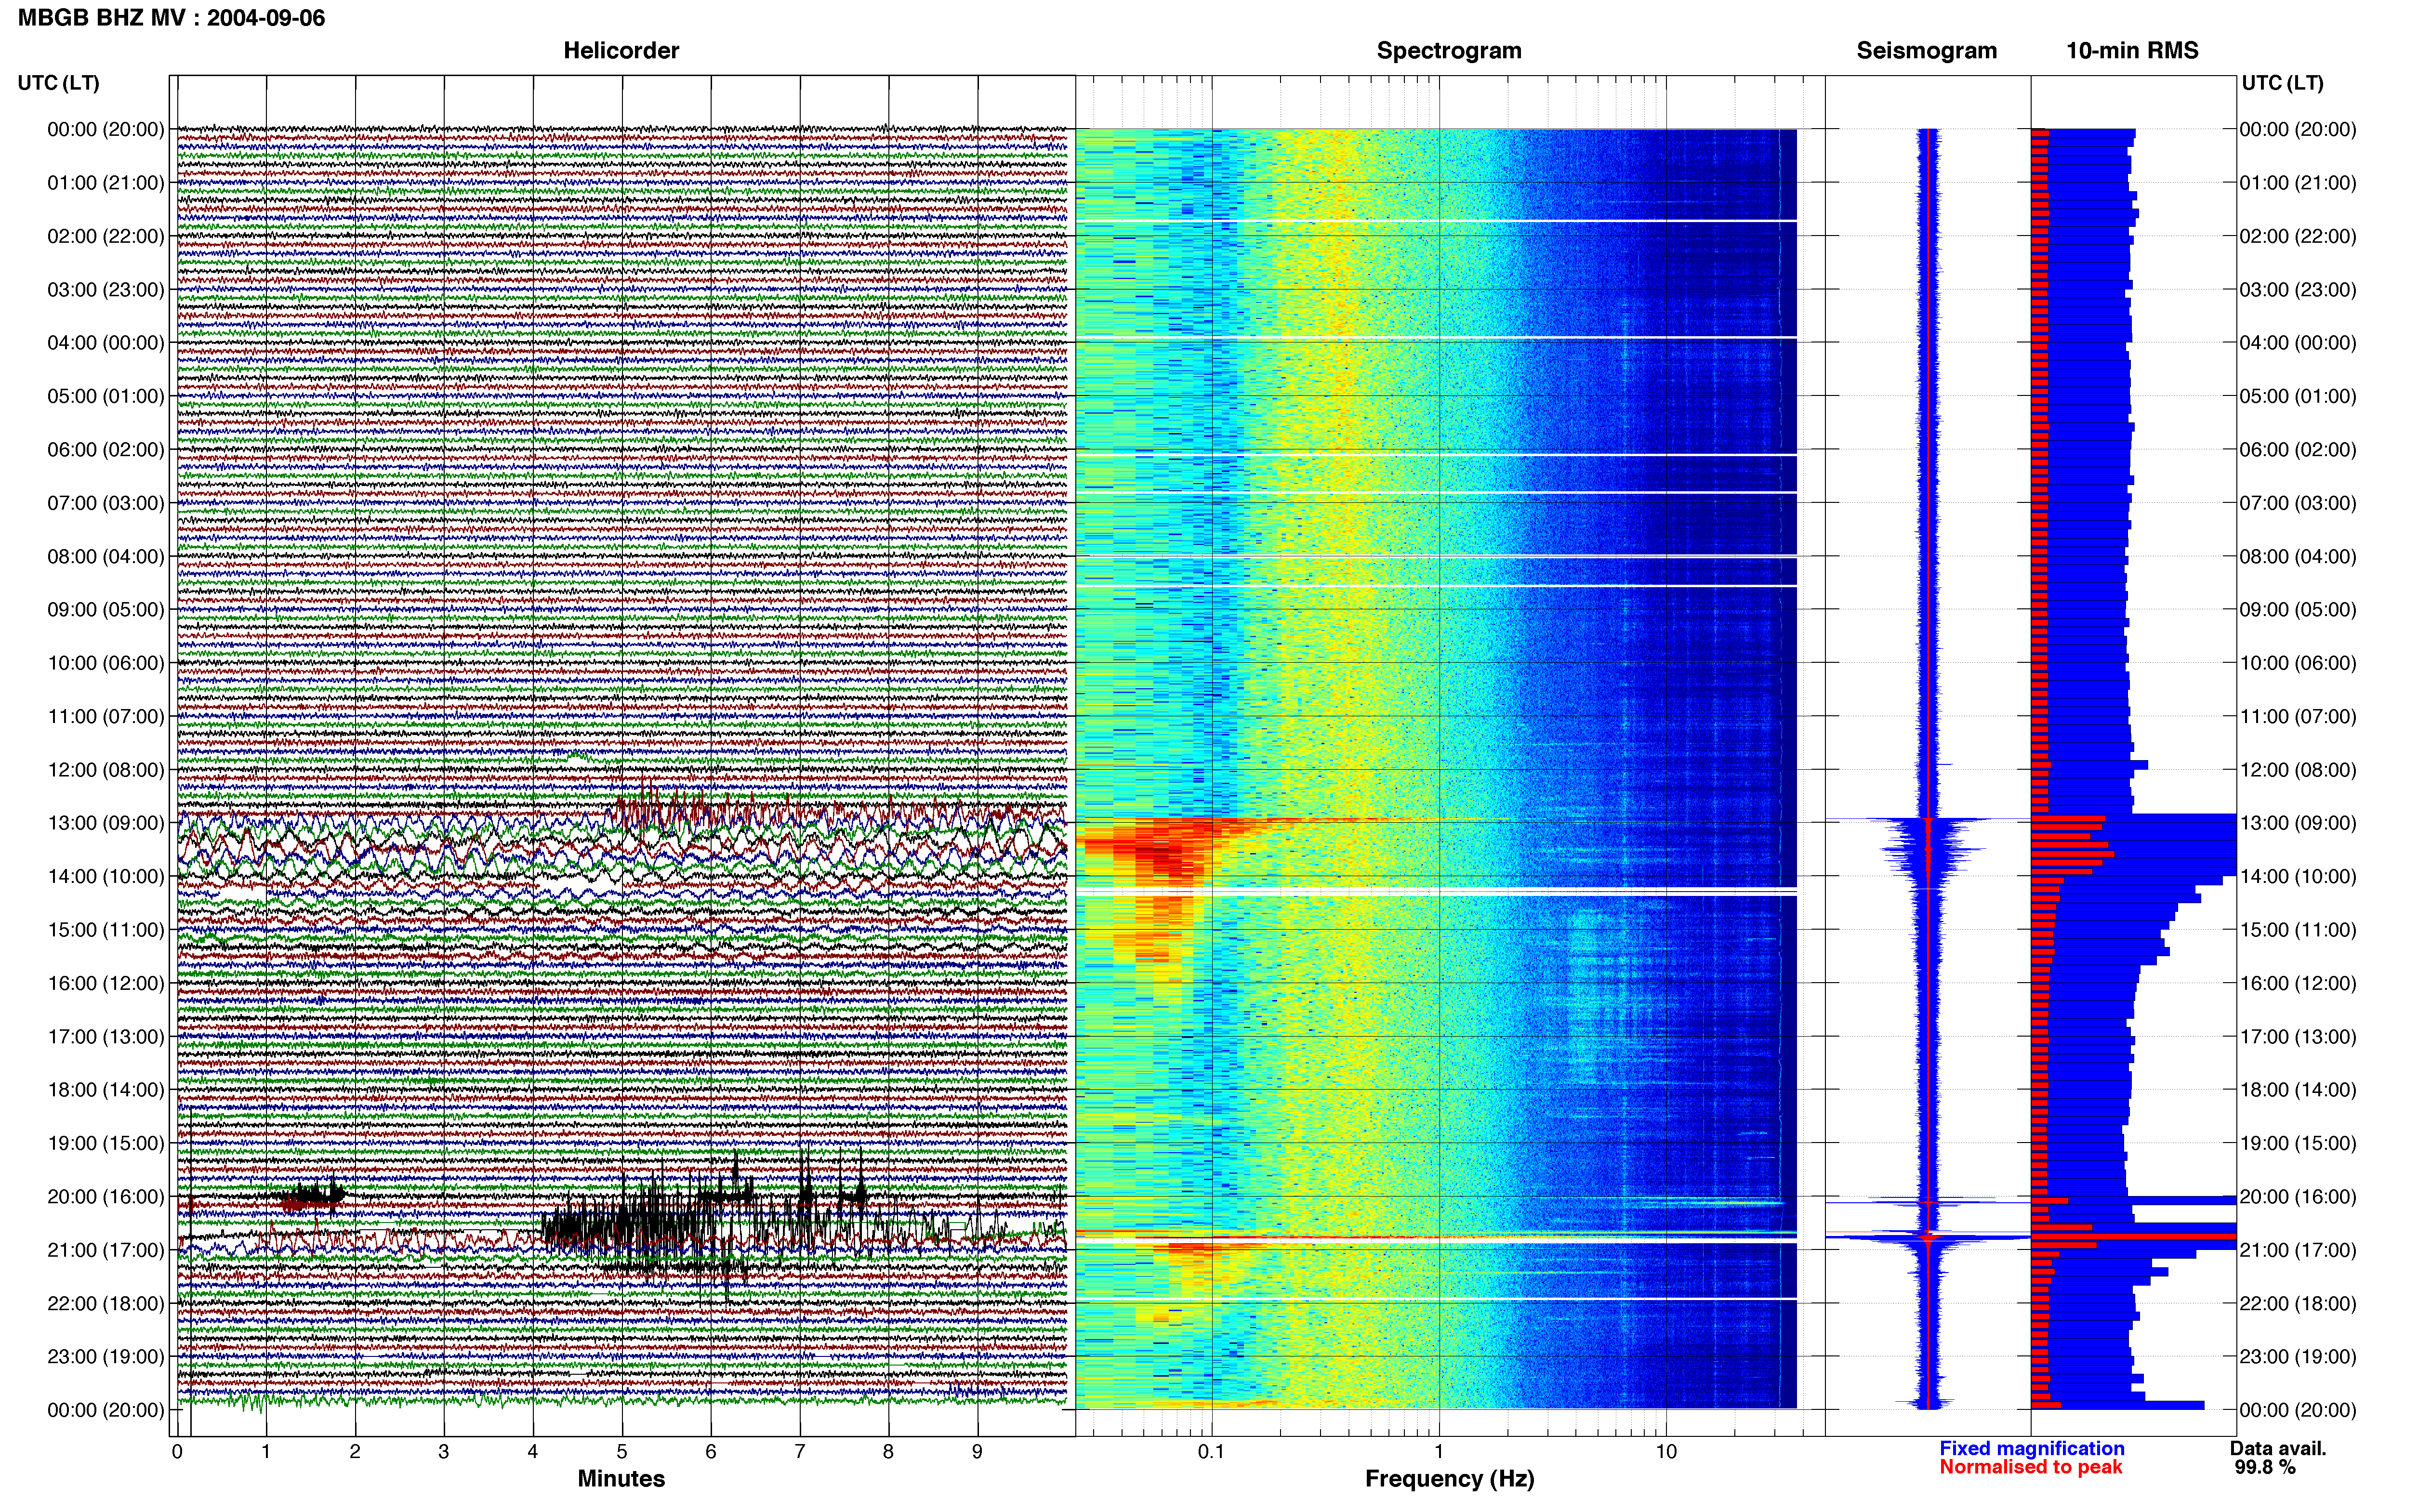
Task: Click minute tick label '9' on helicorder axis
Action: (x=977, y=1452)
